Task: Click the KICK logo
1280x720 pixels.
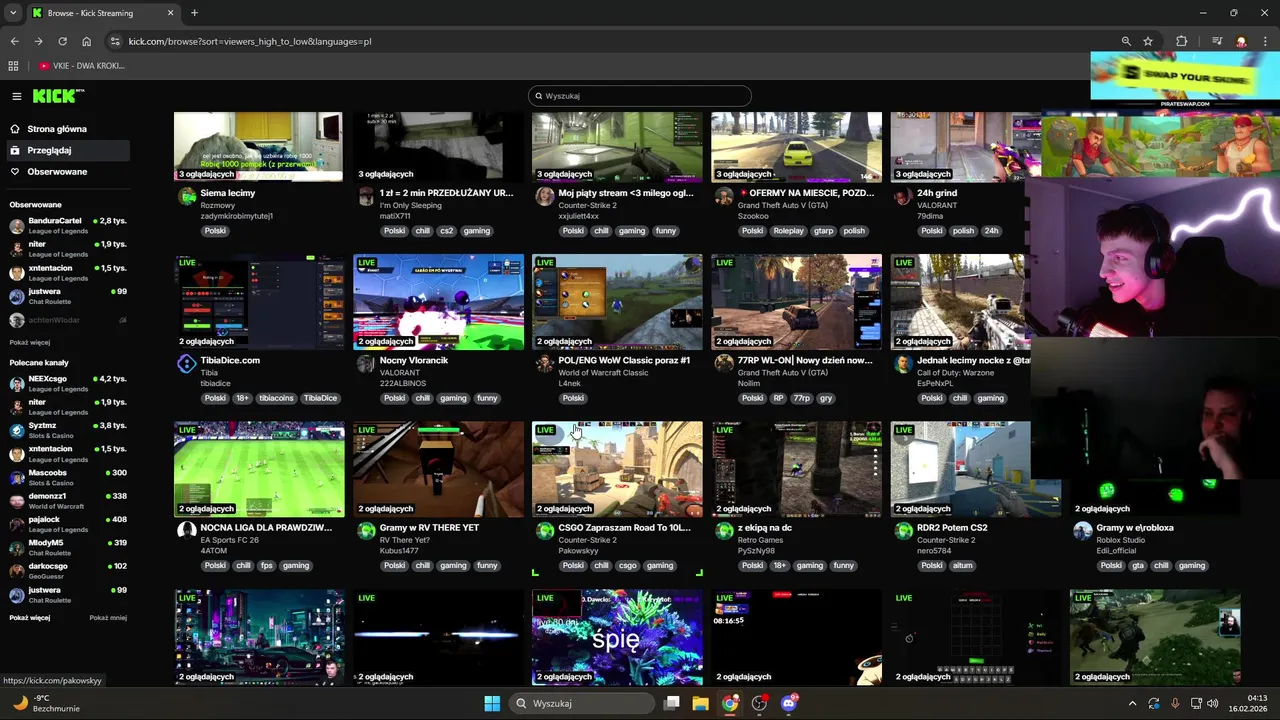Action: pos(58,96)
